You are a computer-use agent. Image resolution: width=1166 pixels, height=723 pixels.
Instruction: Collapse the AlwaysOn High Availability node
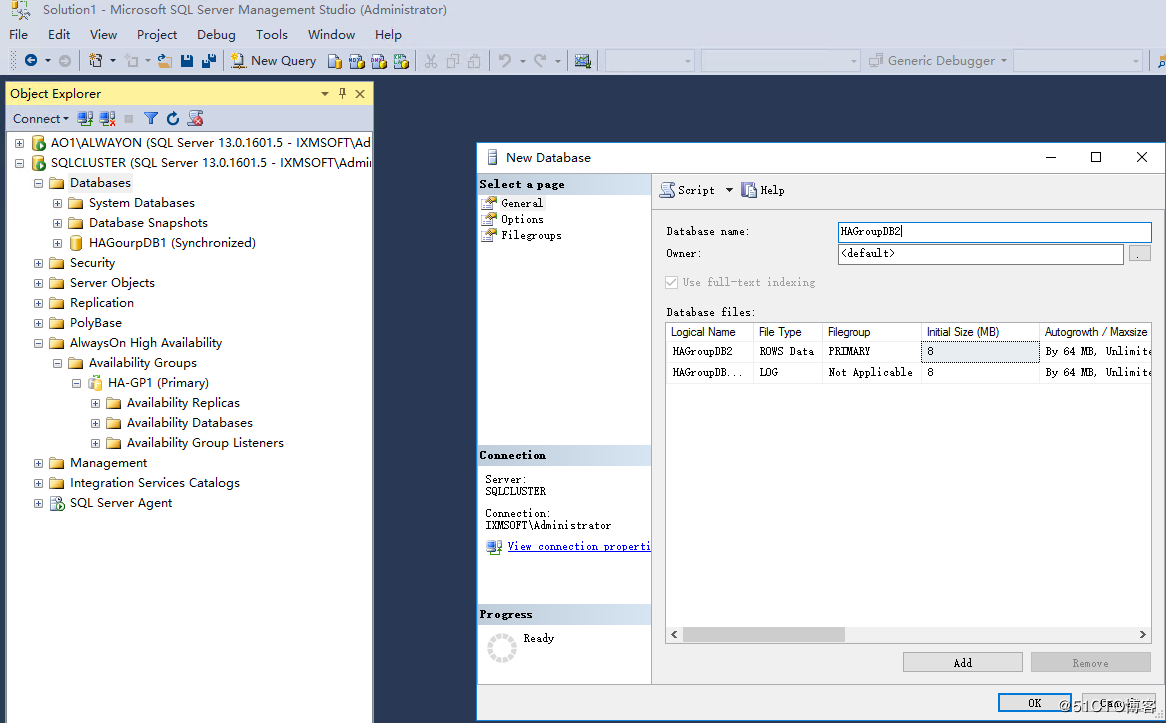click(x=38, y=342)
